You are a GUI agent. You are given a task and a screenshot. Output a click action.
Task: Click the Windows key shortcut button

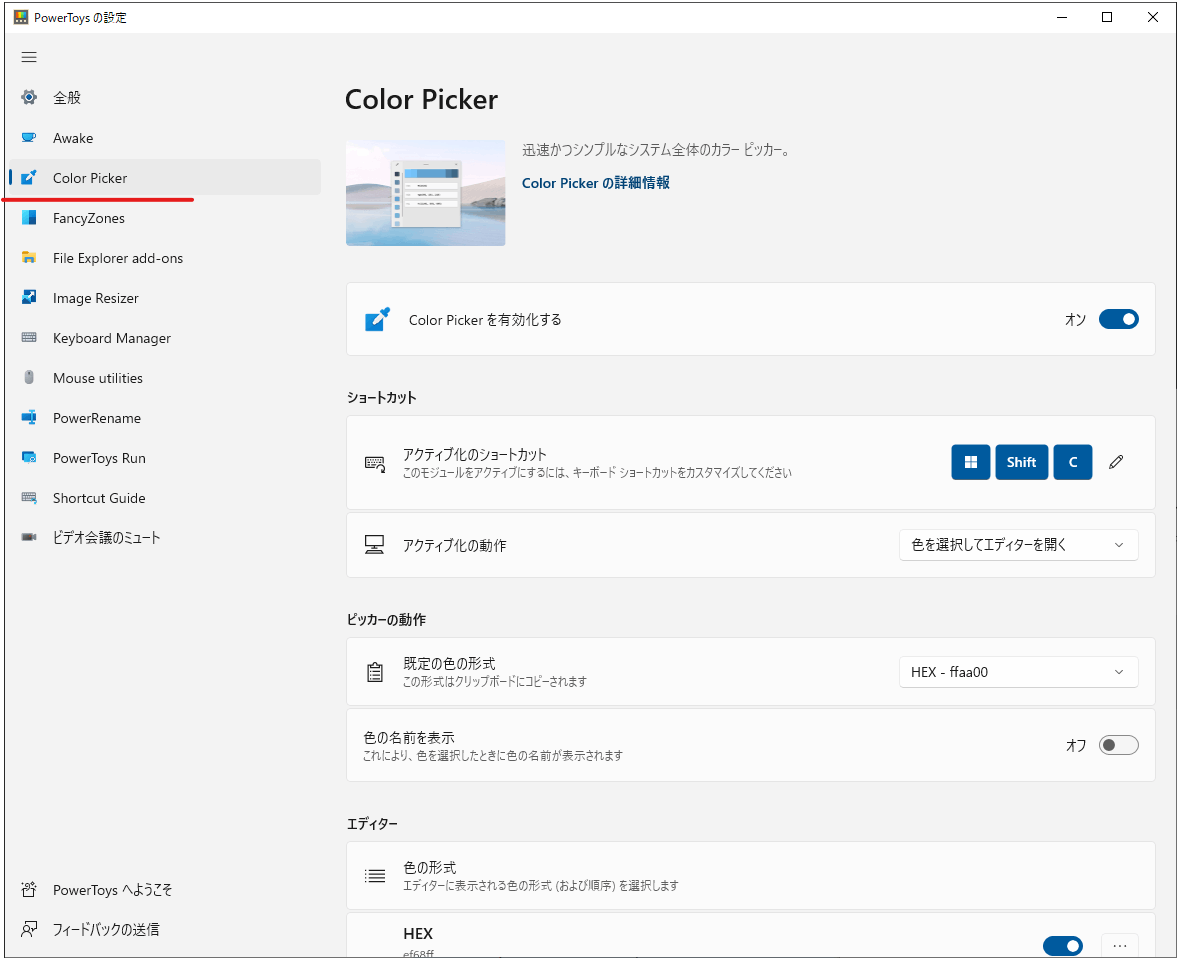[x=971, y=462]
